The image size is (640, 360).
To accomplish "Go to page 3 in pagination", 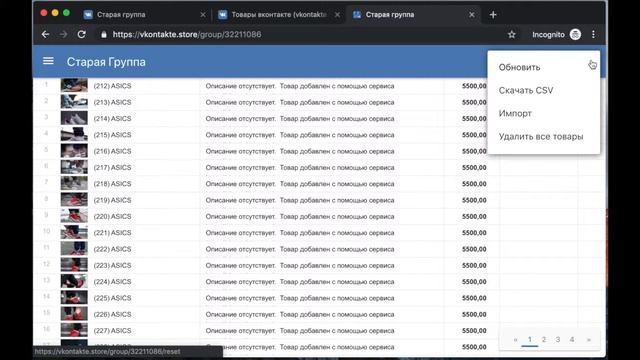I will click(558, 340).
